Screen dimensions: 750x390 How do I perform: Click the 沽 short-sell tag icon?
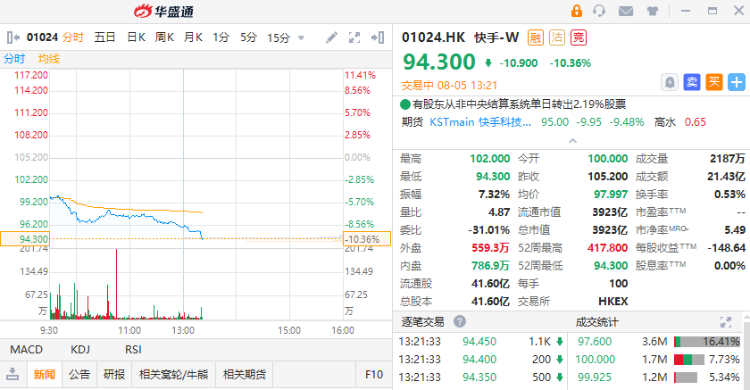click(557, 37)
